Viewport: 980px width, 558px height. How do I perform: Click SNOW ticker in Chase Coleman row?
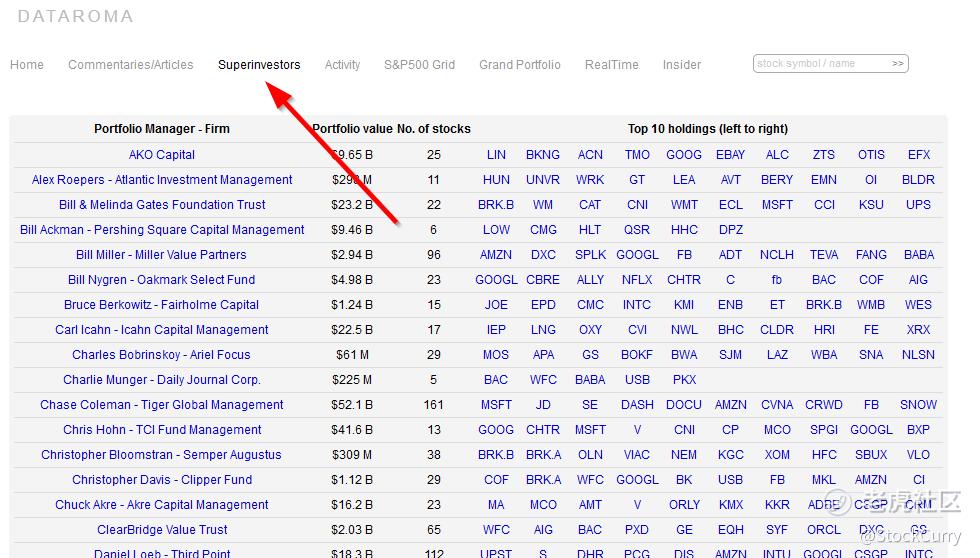coord(918,405)
